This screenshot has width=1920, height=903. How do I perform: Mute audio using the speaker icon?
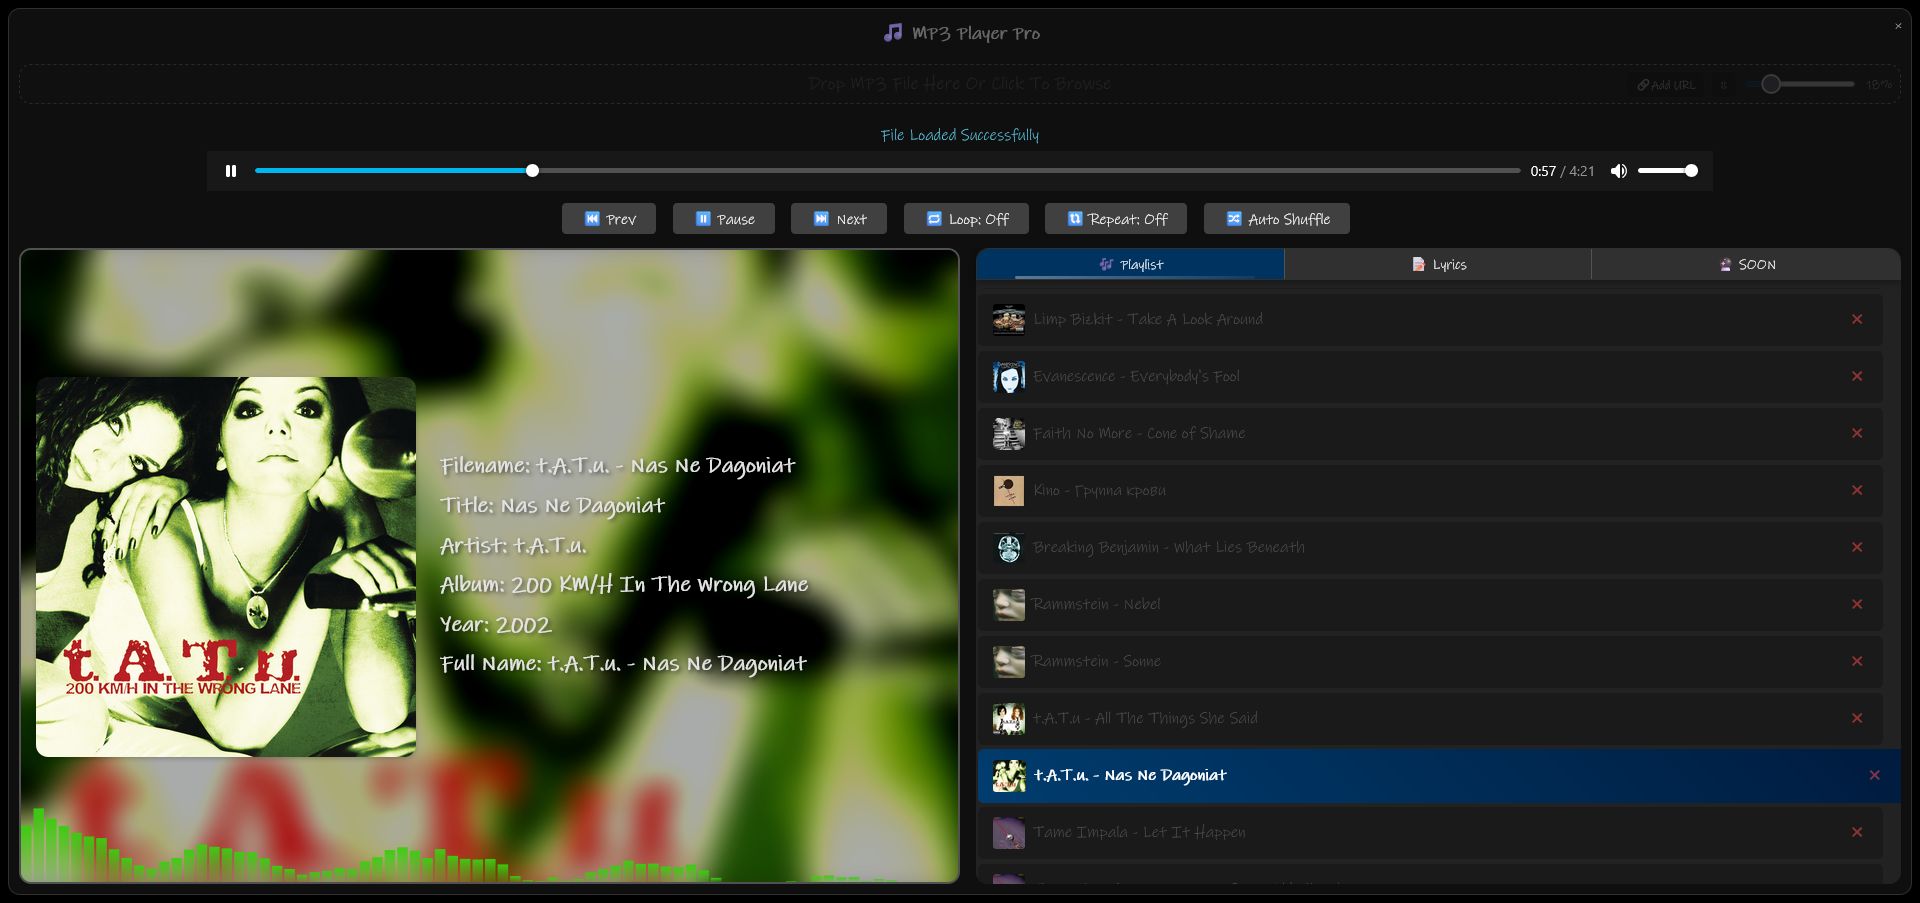pos(1619,170)
